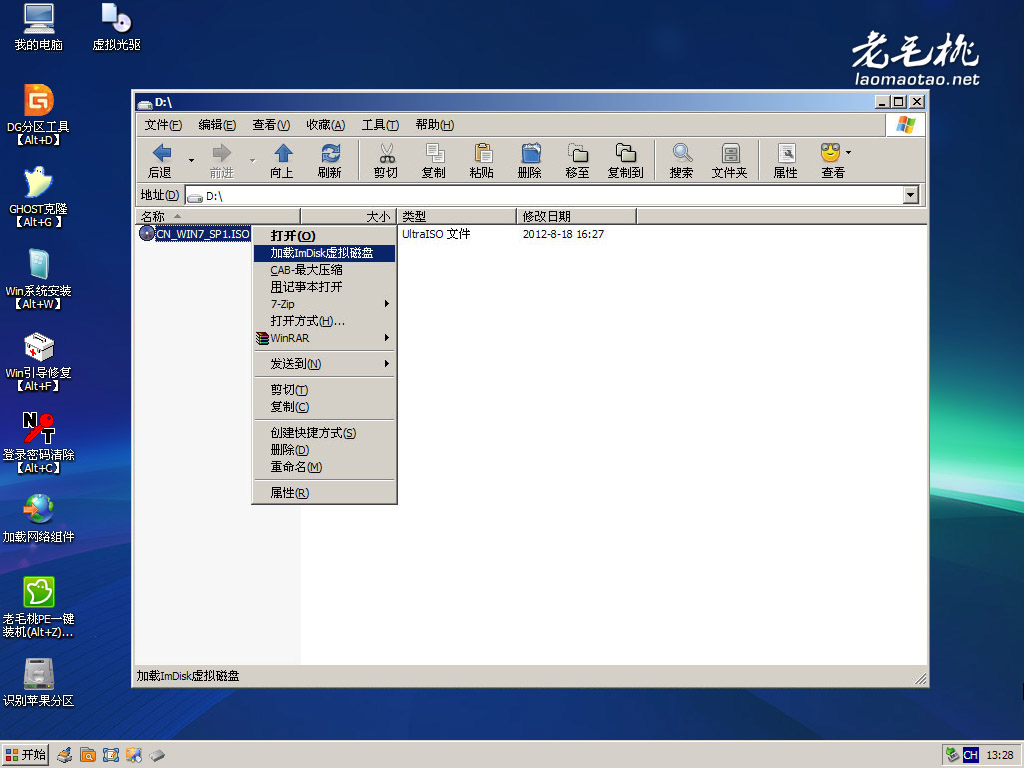Choose 创建快捷方式(S) in the context menu
Viewport: 1024px width, 768px height.
pyautogui.click(x=325, y=433)
